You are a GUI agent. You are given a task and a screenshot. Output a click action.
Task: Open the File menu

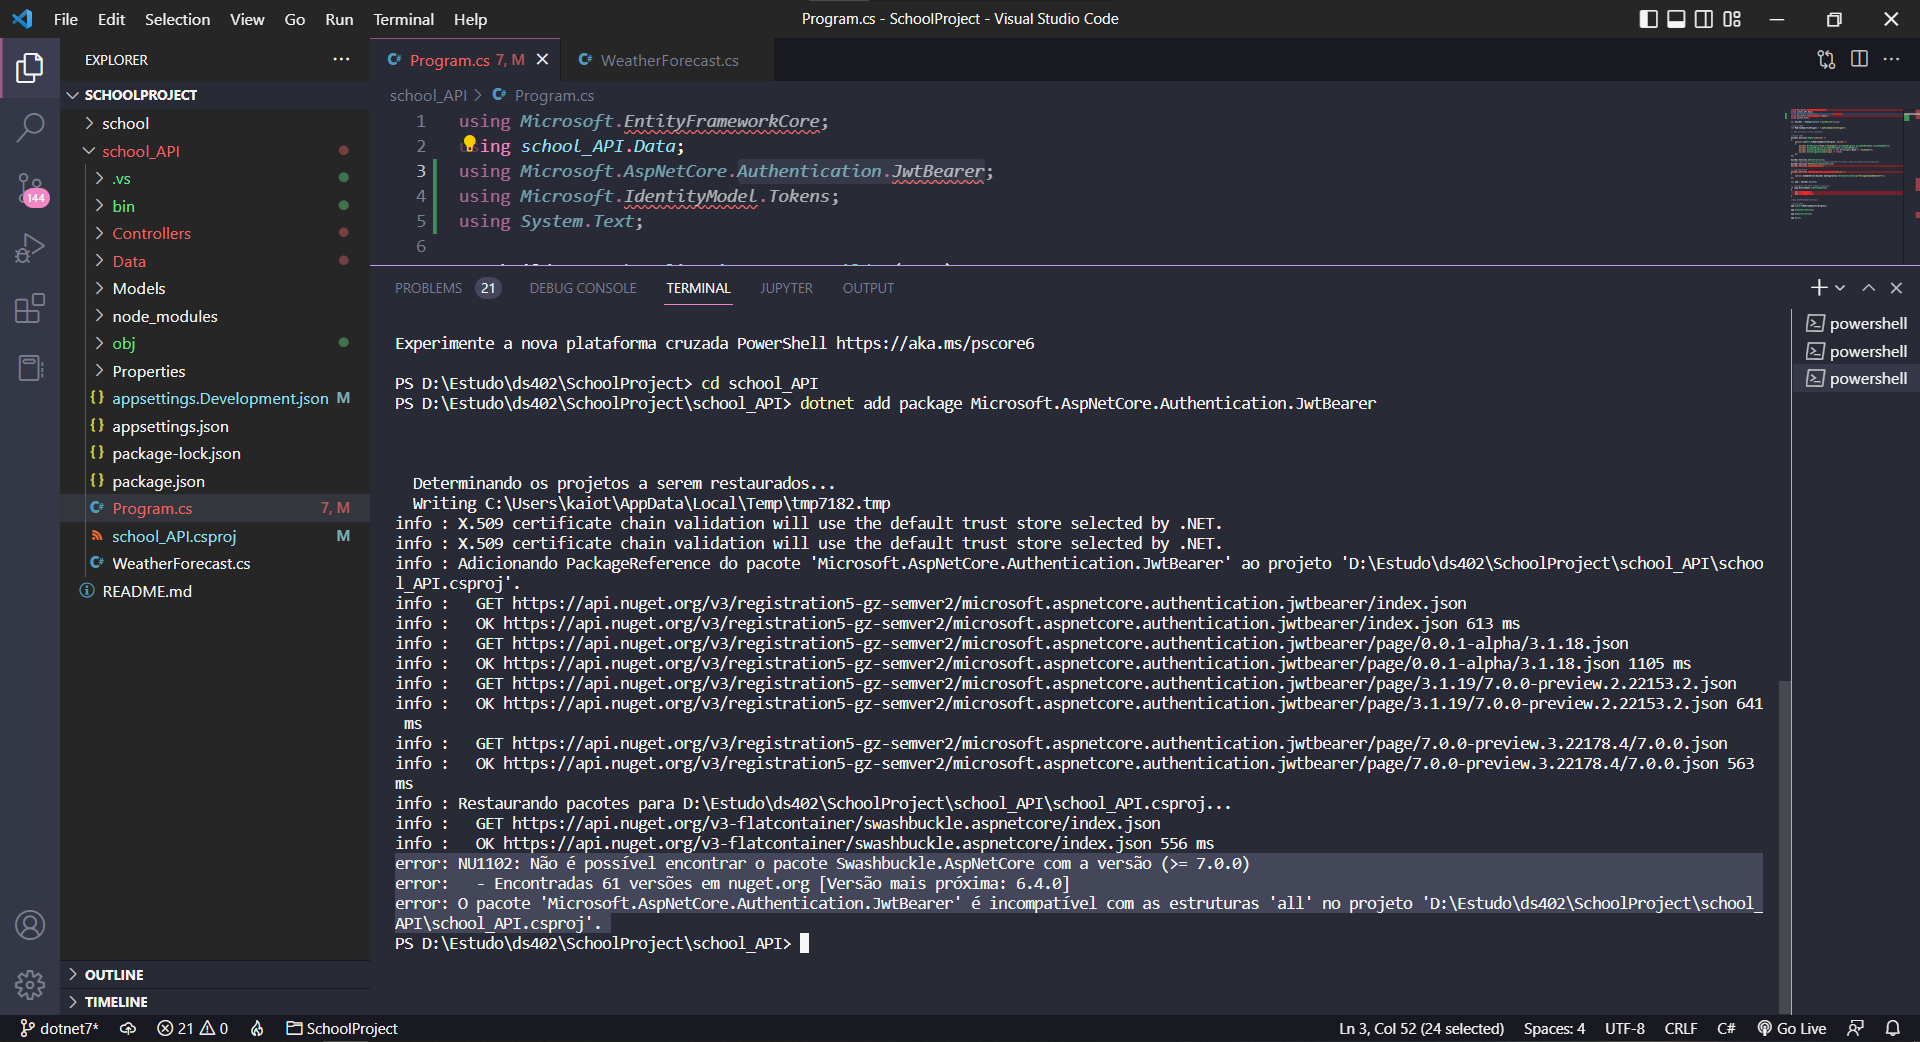click(66, 19)
